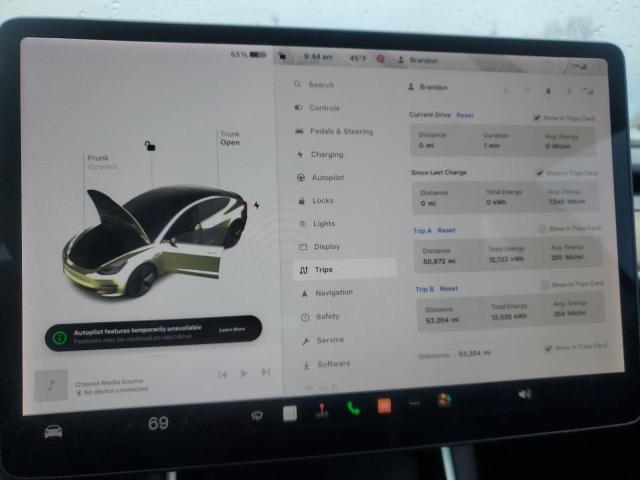Reset the Current Drive stats
Image resolution: width=640 pixels, height=480 pixels.
tap(465, 115)
